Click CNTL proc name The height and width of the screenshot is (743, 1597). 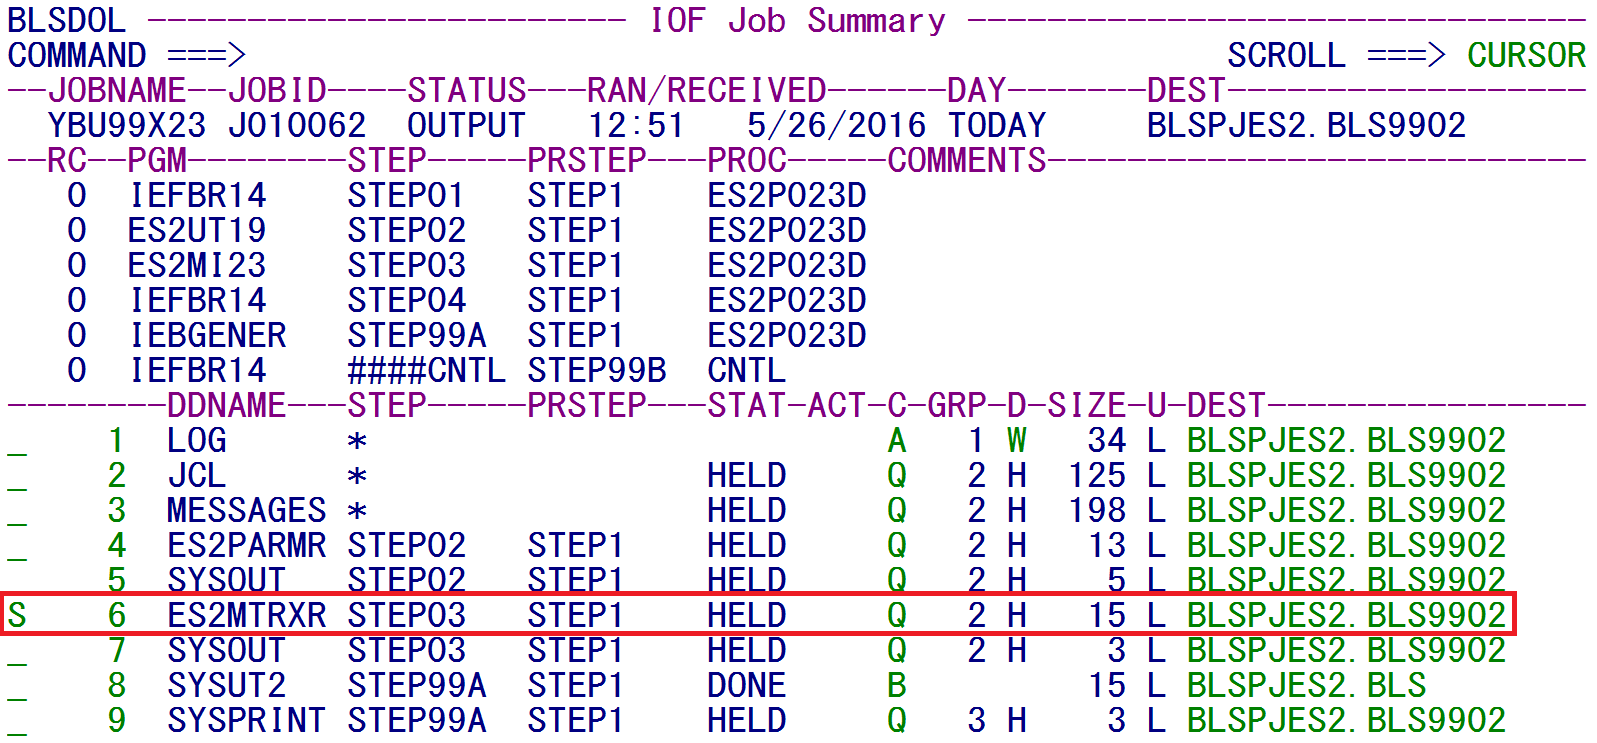tap(747, 371)
